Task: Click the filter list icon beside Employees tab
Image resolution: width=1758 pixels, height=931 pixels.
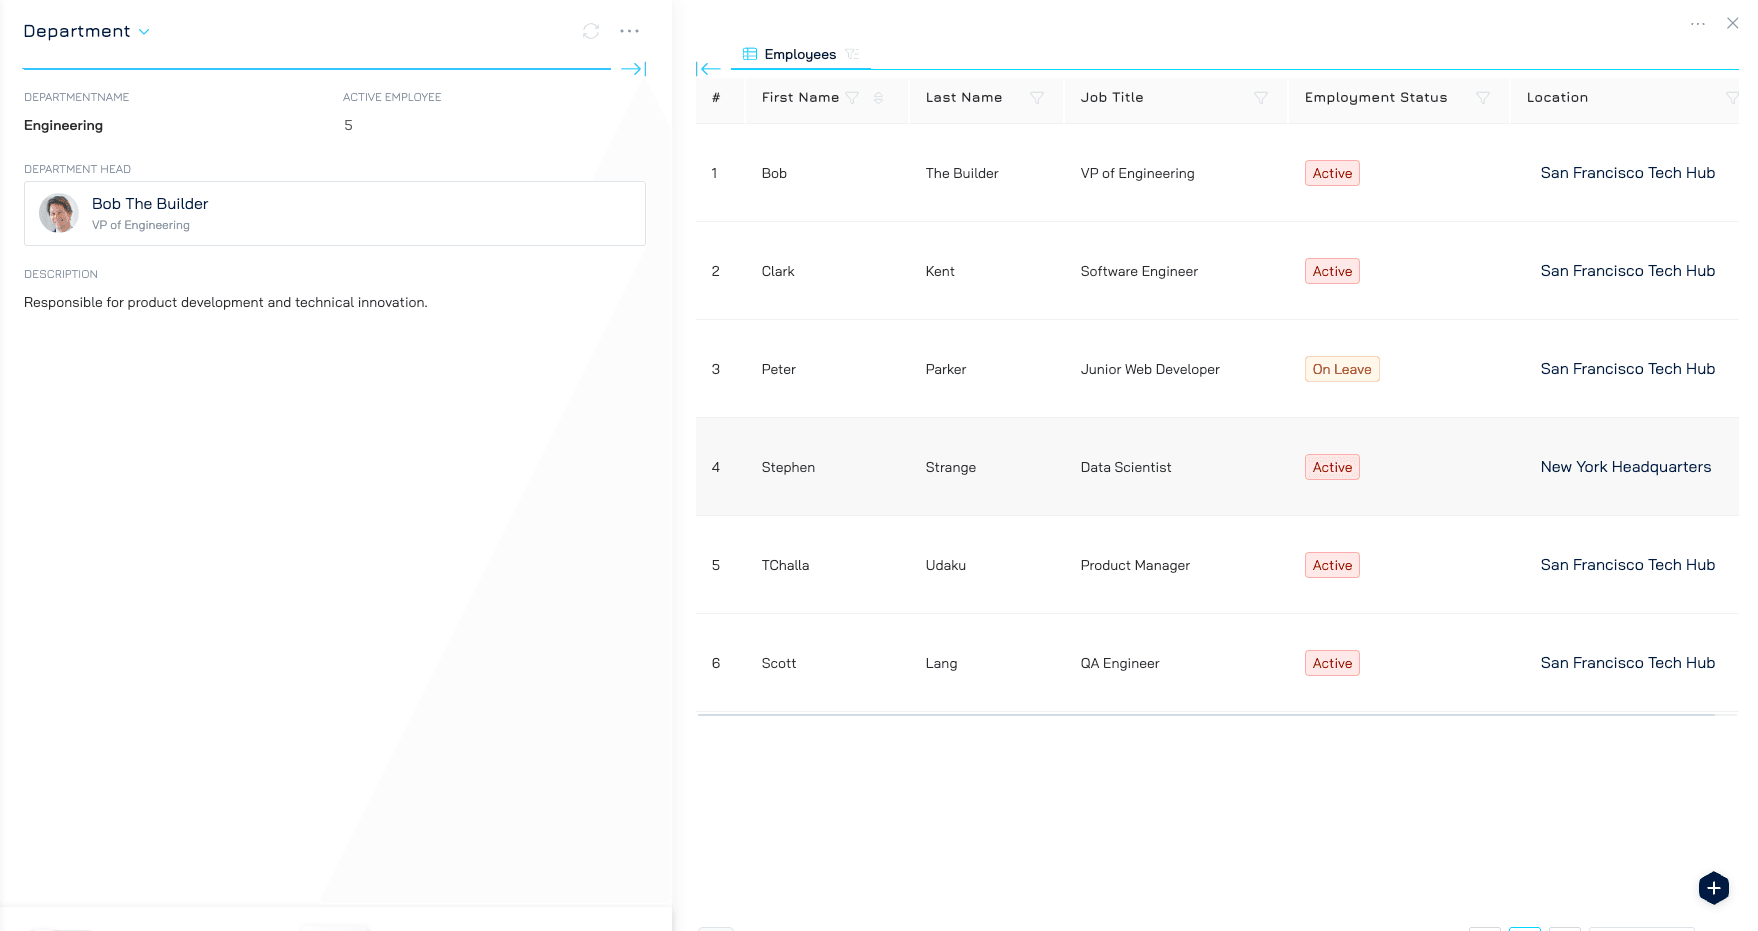Action: coord(852,54)
